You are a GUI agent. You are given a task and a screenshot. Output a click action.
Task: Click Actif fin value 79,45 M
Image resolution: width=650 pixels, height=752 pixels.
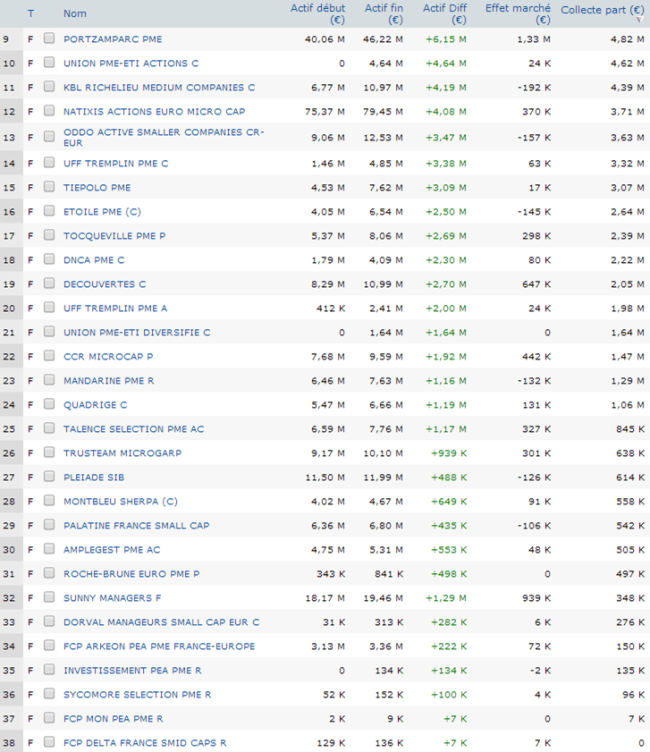[x=383, y=112]
